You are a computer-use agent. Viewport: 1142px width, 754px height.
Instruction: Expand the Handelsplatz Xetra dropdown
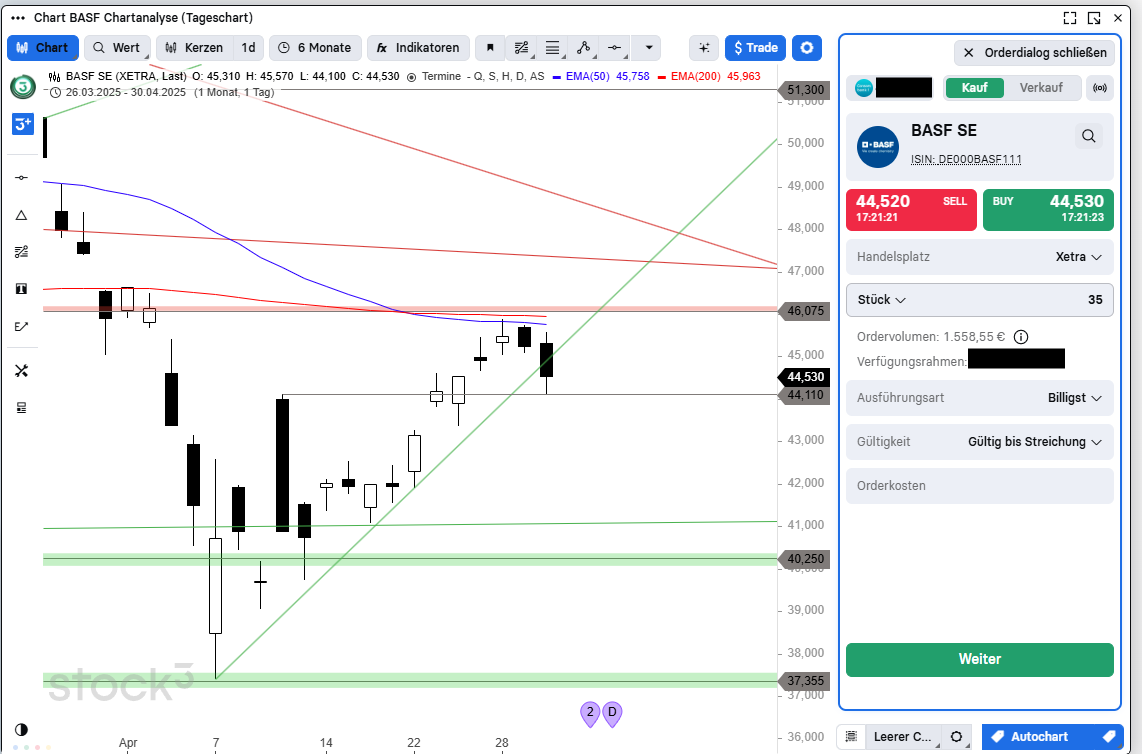(980, 256)
